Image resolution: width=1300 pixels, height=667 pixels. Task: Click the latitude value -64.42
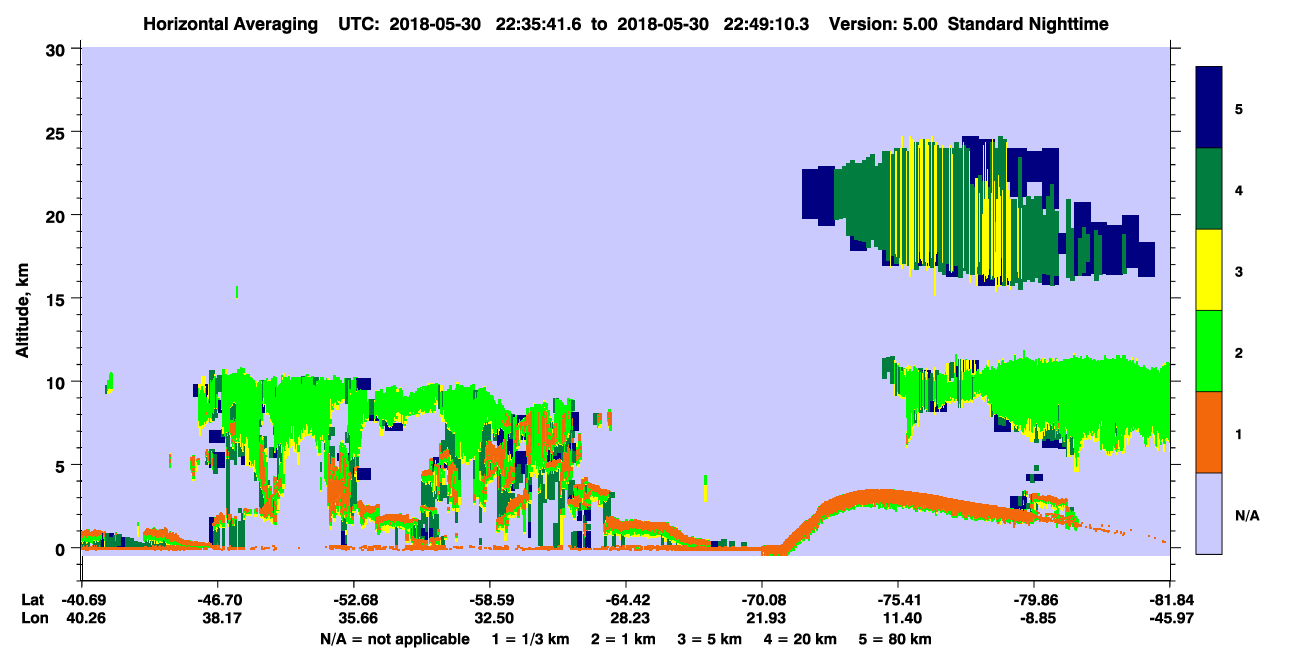click(x=625, y=600)
